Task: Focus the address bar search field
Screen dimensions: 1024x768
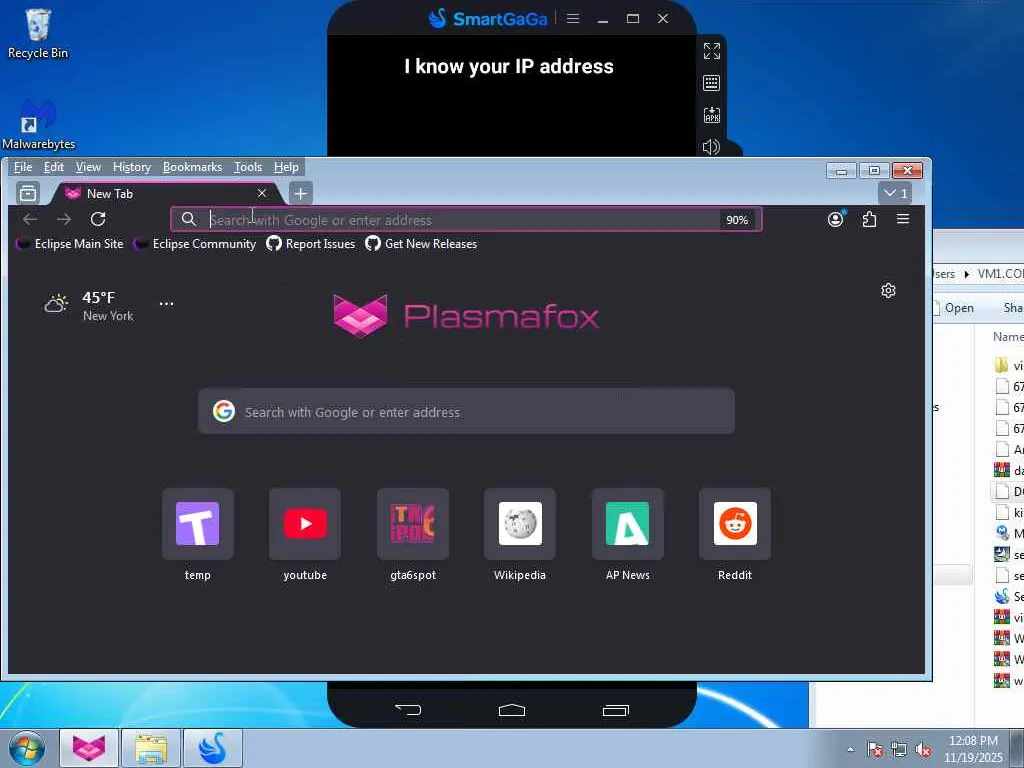Action: pyautogui.click(x=466, y=219)
